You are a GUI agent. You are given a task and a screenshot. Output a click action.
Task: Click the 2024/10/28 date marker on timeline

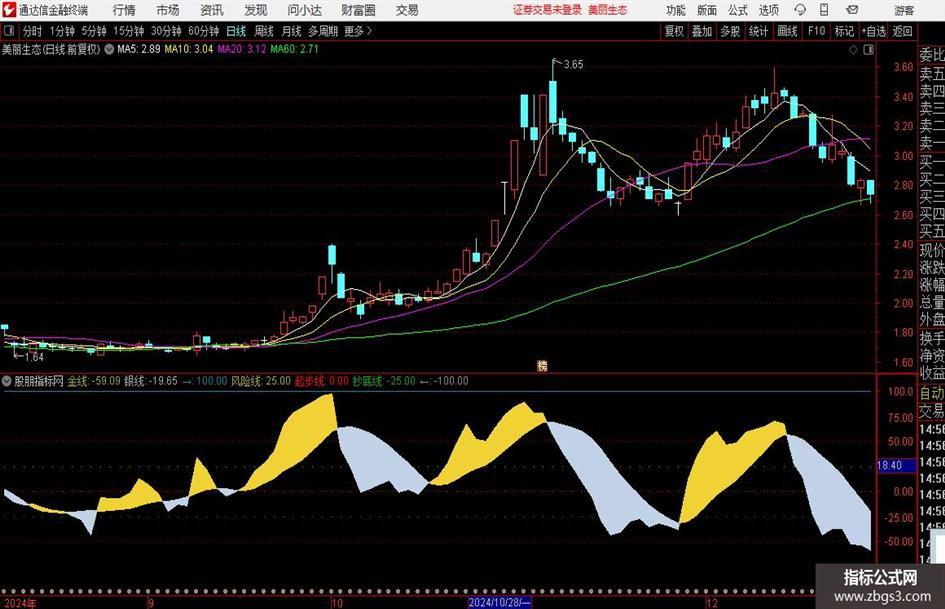(x=500, y=602)
